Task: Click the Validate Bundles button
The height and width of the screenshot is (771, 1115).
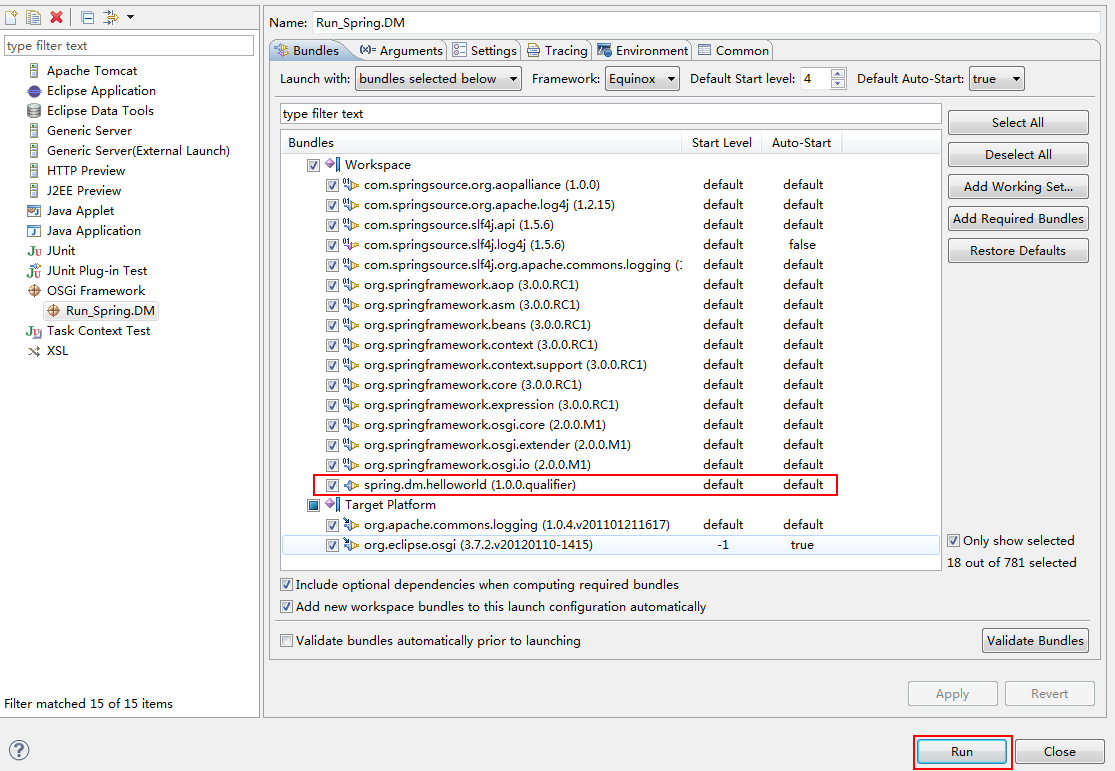Action: click(x=1035, y=640)
